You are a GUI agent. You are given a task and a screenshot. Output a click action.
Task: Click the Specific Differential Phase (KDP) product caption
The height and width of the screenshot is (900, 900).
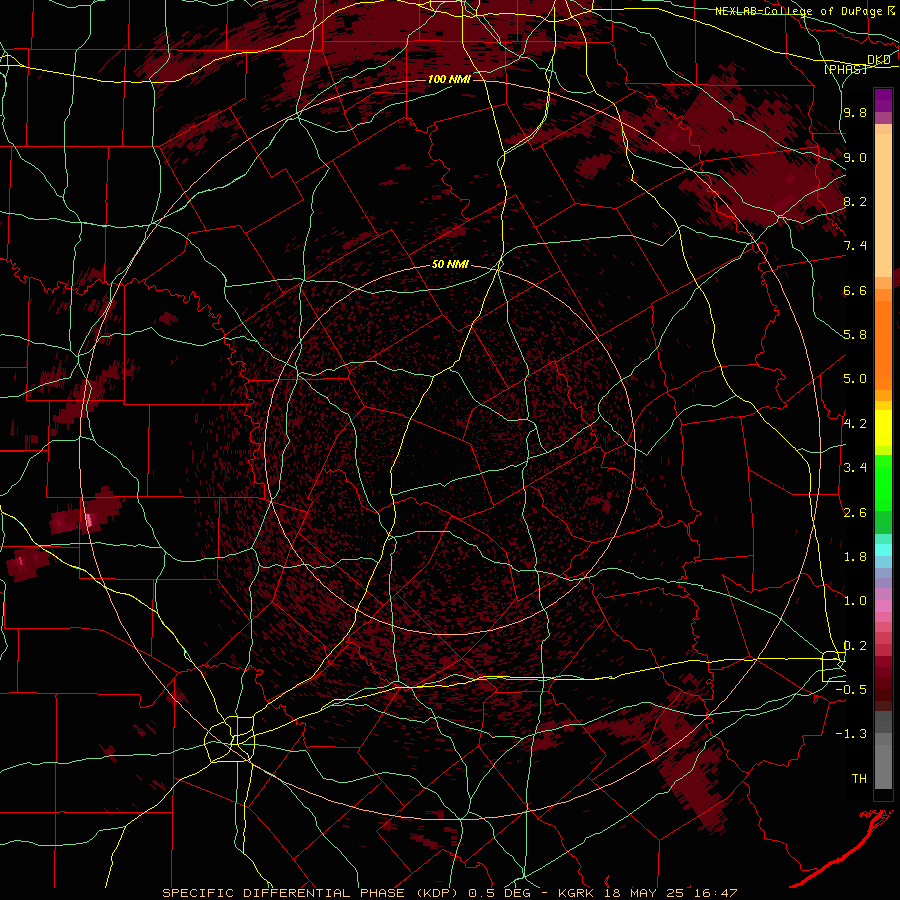coord(449,893)
